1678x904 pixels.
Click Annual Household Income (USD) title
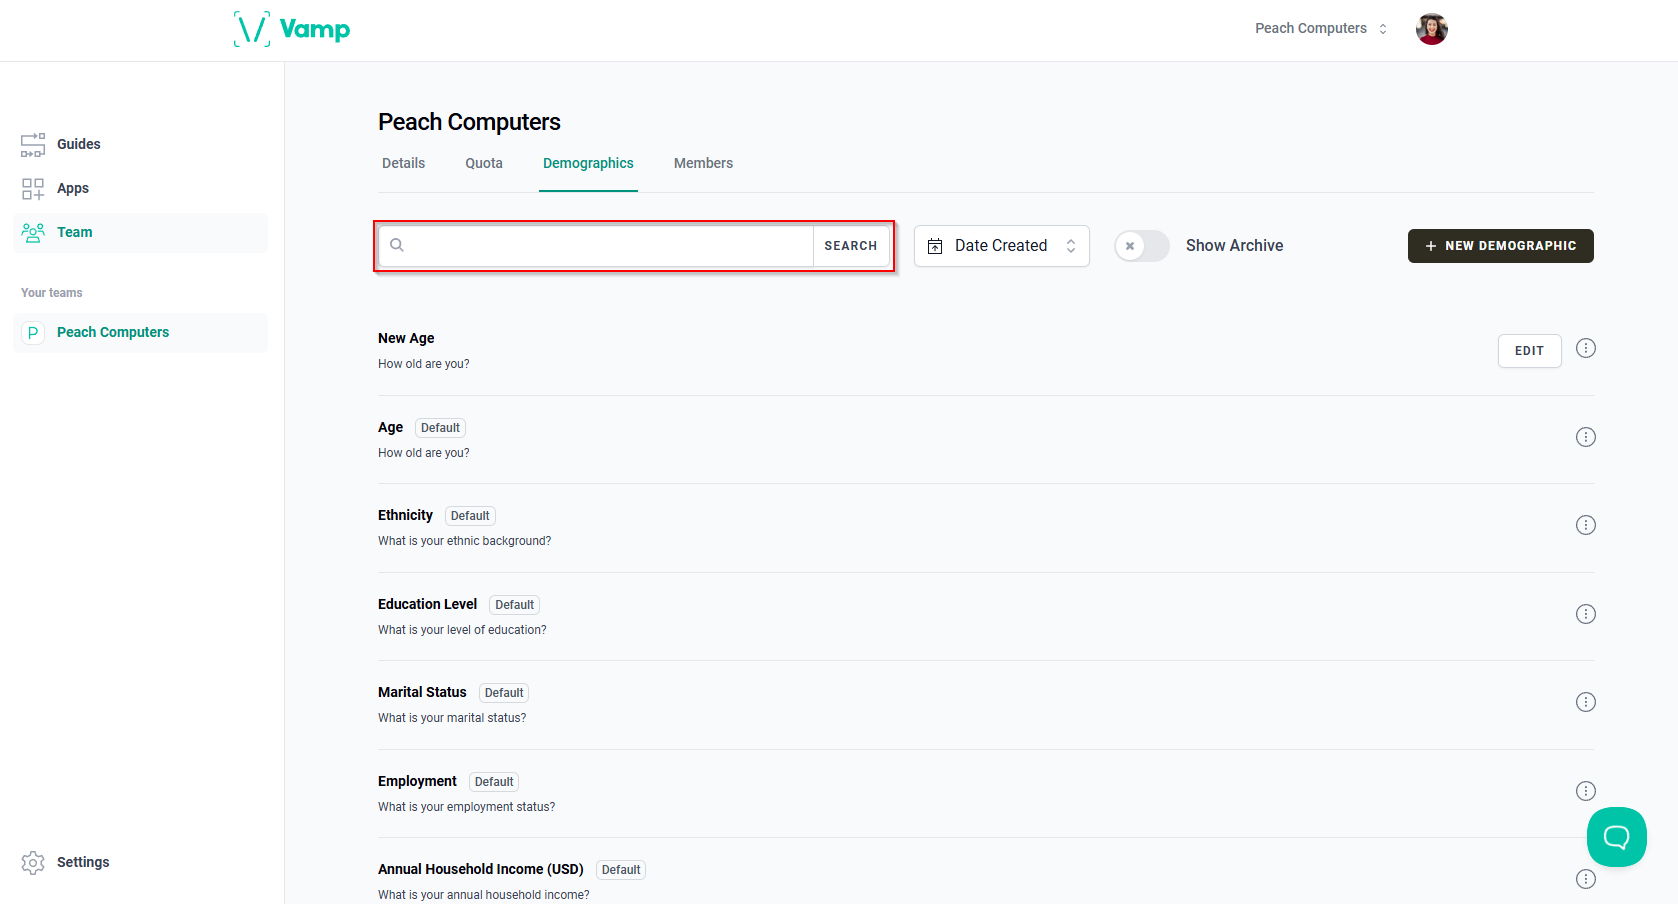coord(481,869)
